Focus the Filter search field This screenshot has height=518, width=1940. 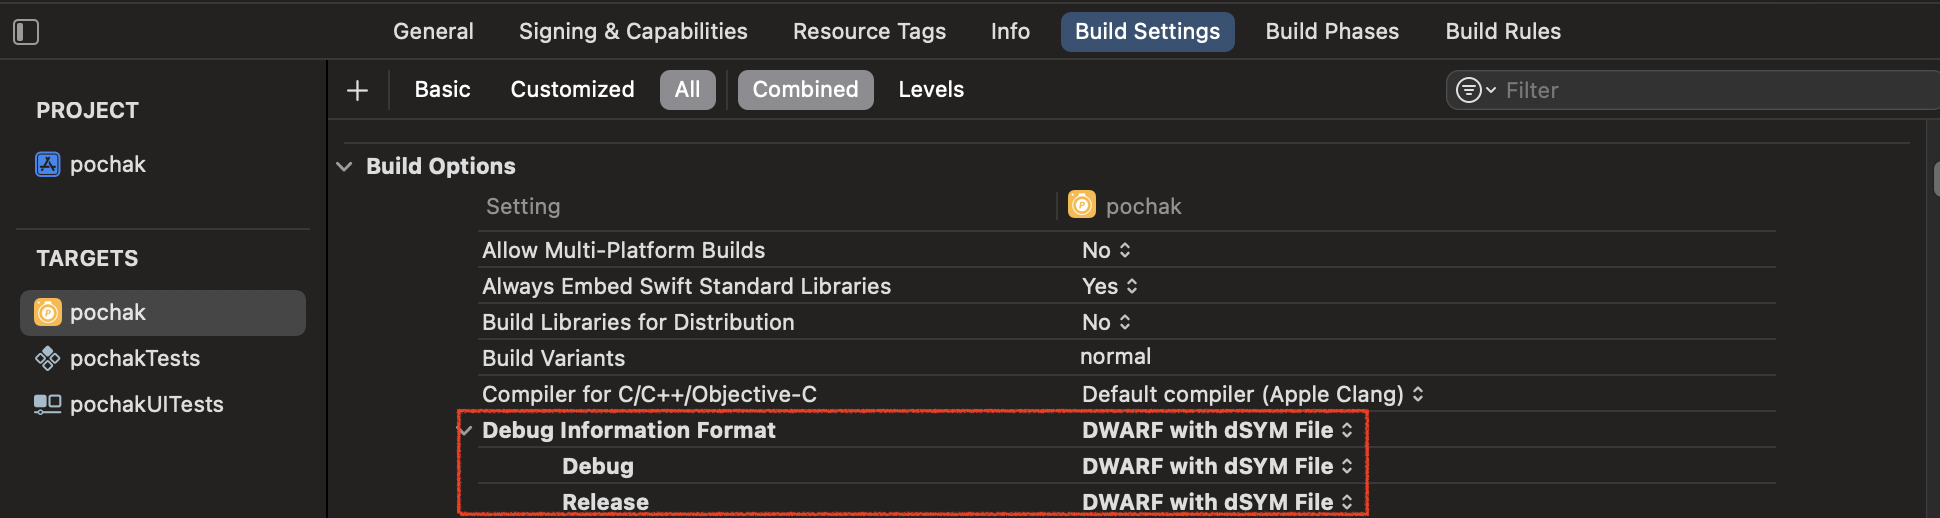pos(1715,90)
